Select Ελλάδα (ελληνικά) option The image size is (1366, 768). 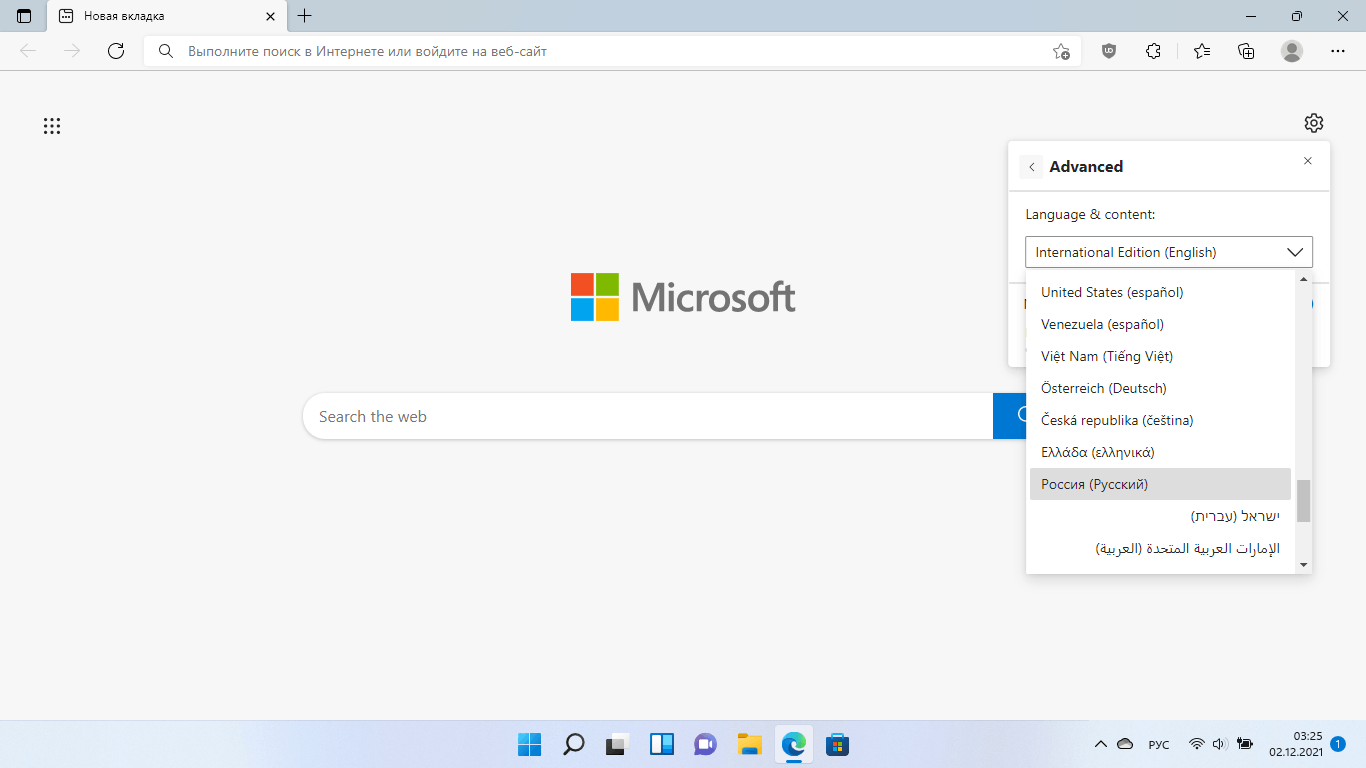pyautogui.click(x=1160, y=452)
